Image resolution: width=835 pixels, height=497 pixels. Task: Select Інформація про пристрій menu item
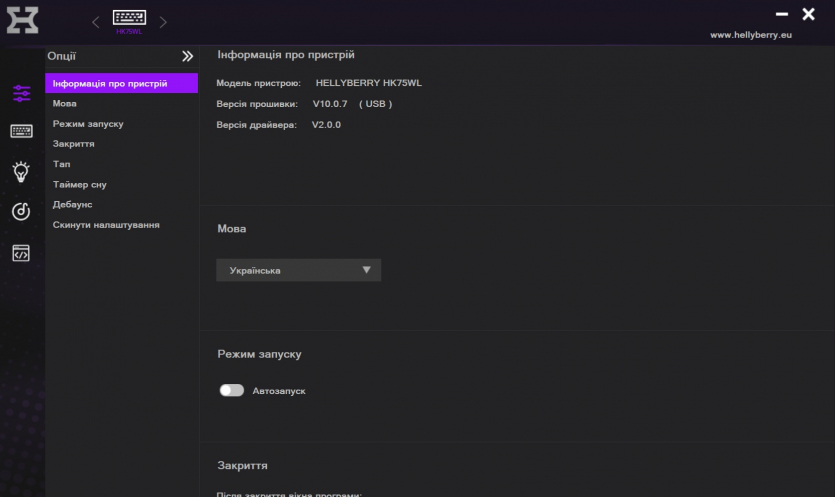coord(110,83)
